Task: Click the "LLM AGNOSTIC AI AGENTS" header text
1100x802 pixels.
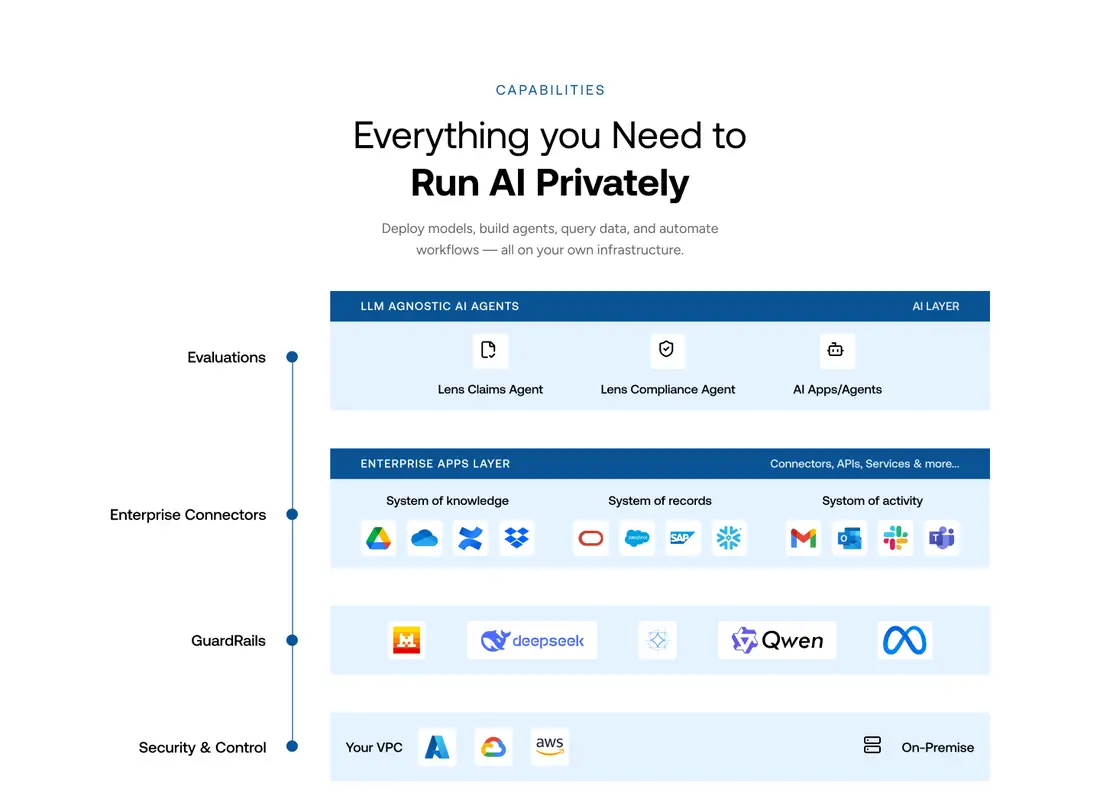Action: [440, 306]
